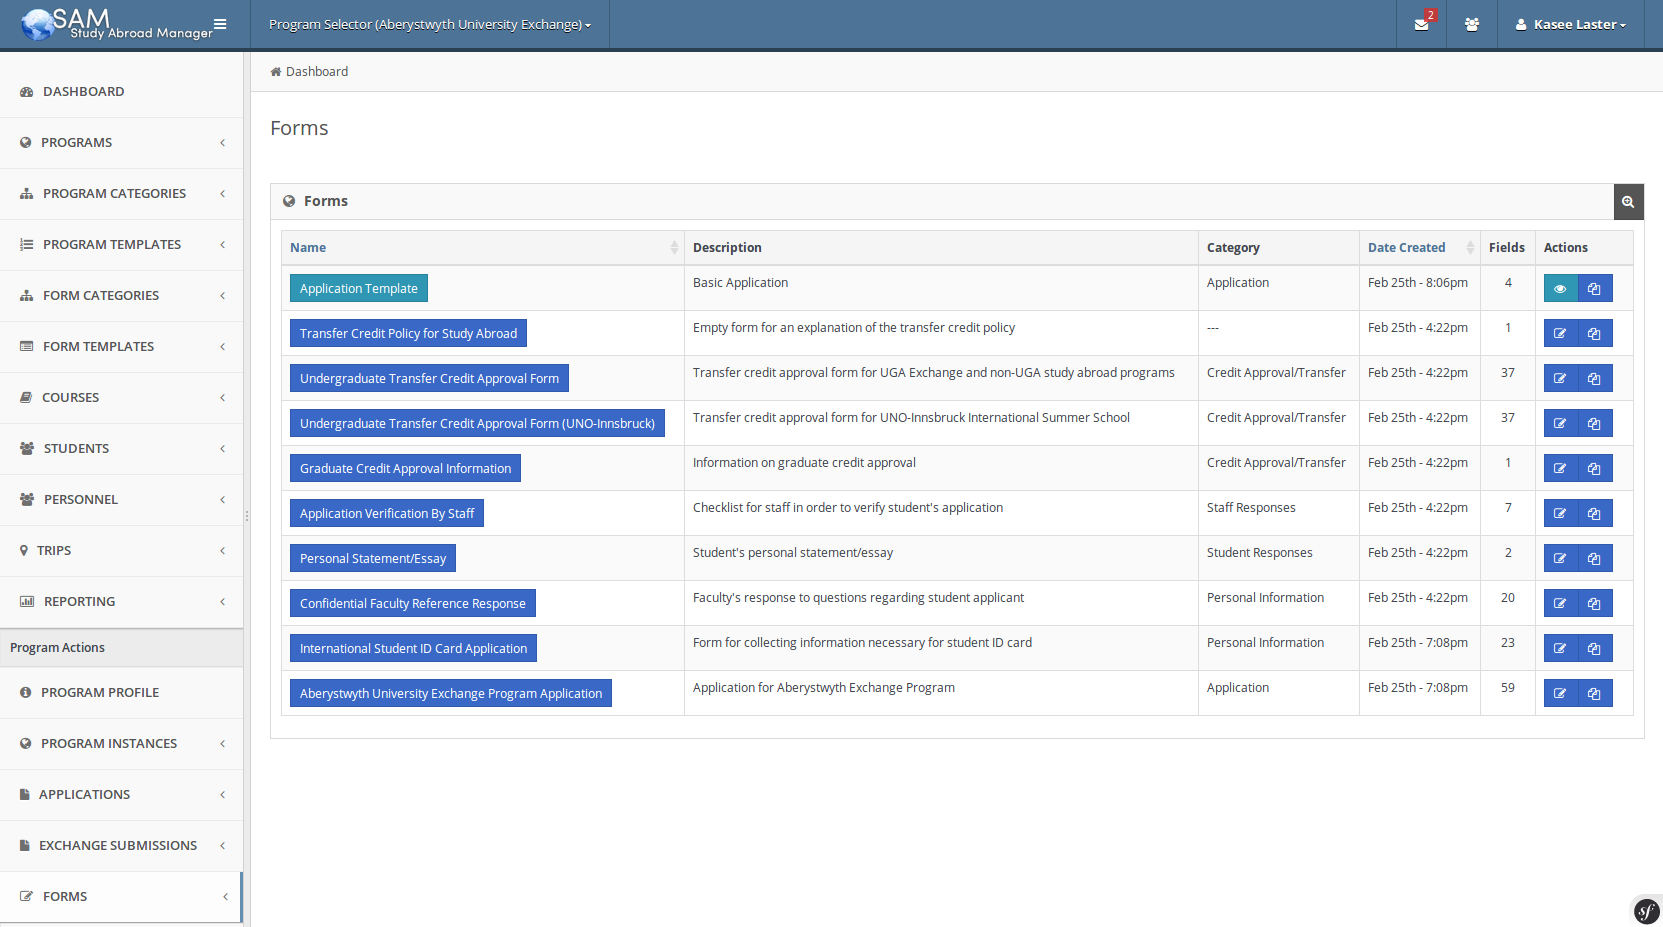Open Forms sidebar item
Screen dimensions: 1663x927
121,897
